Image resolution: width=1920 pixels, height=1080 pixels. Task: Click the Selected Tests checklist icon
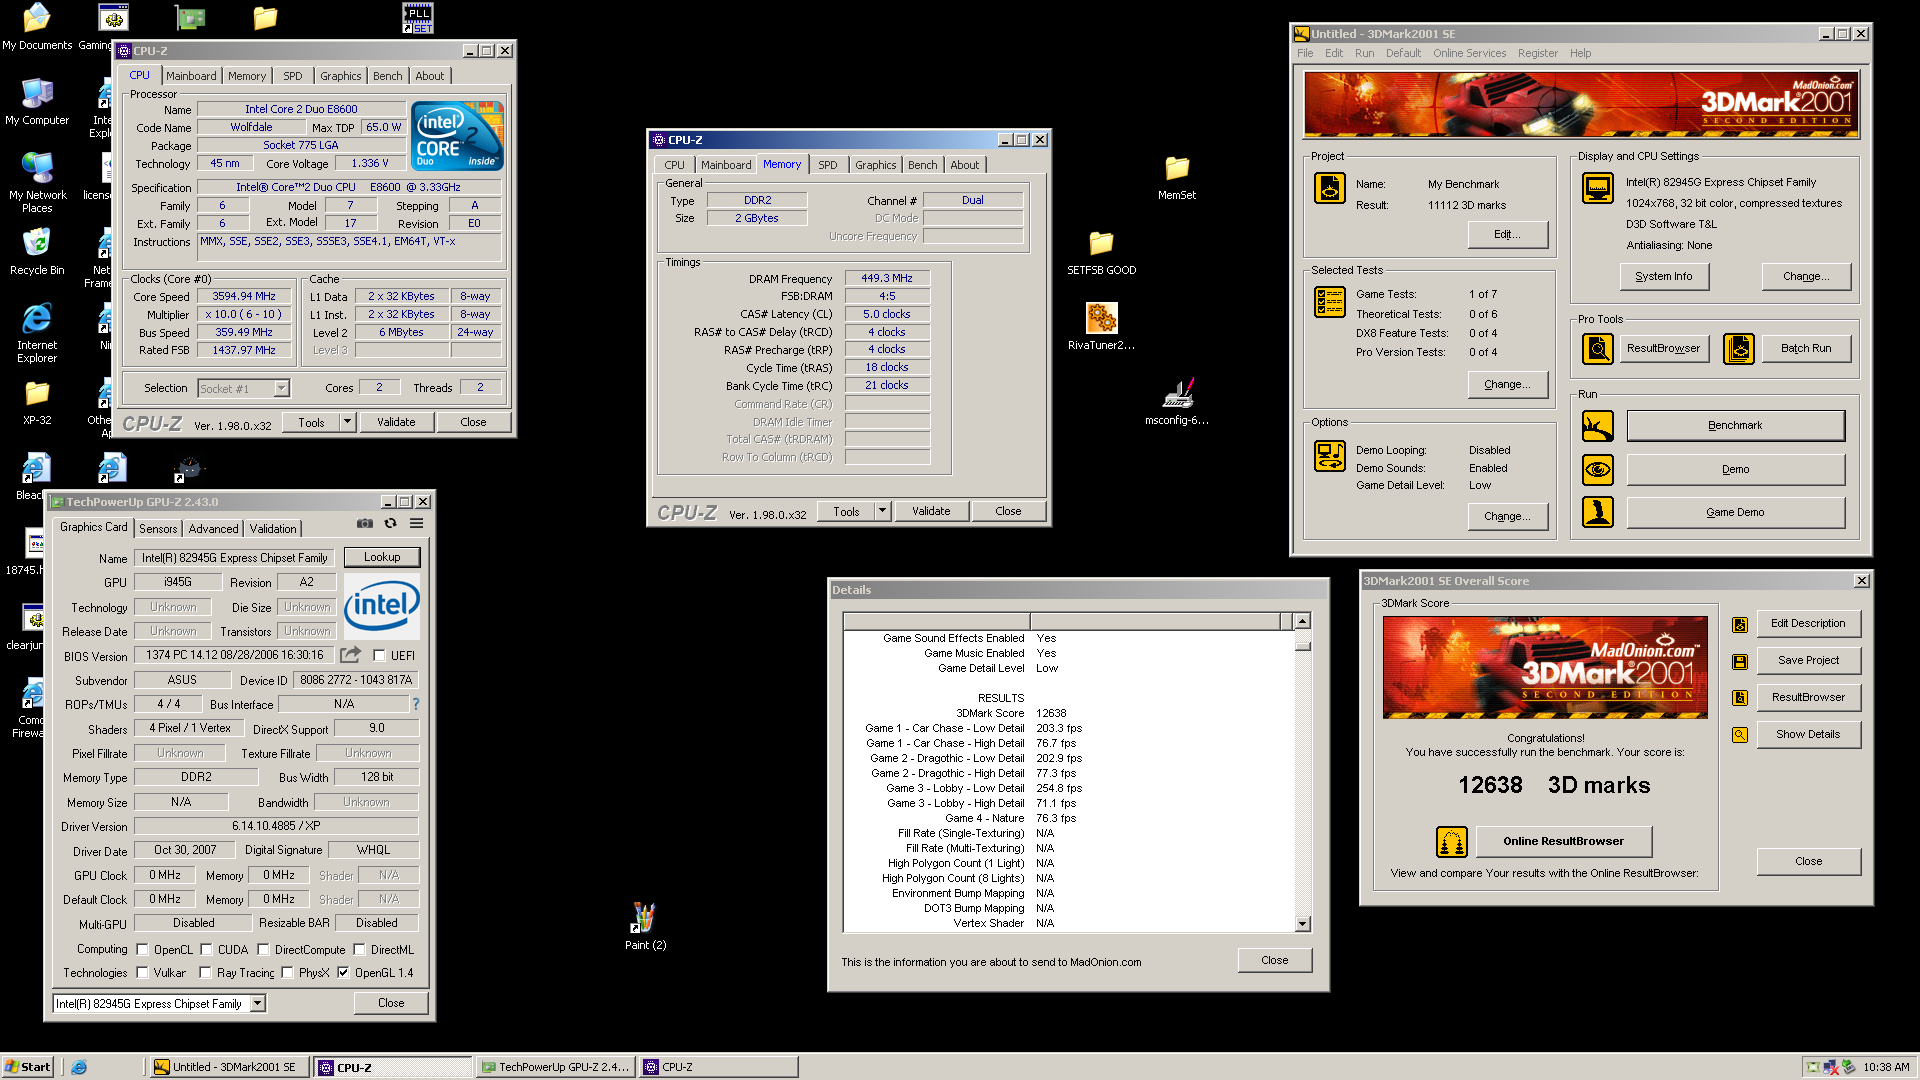click(x=1330, y=302)
